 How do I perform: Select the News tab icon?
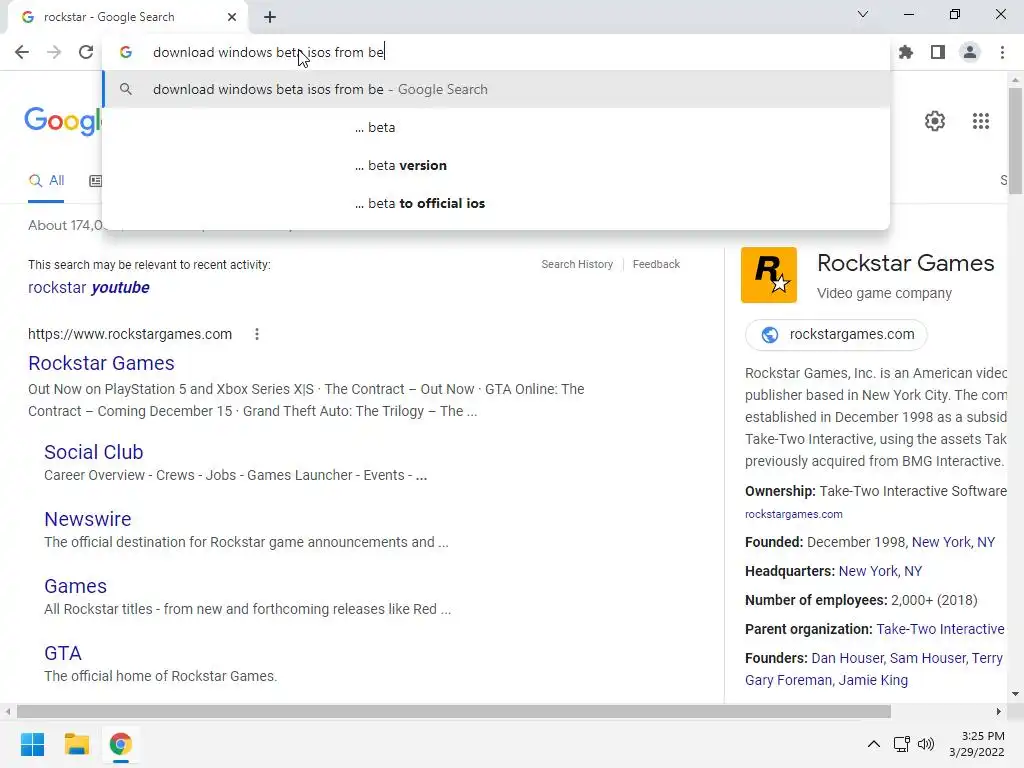[x=95, y=181]
